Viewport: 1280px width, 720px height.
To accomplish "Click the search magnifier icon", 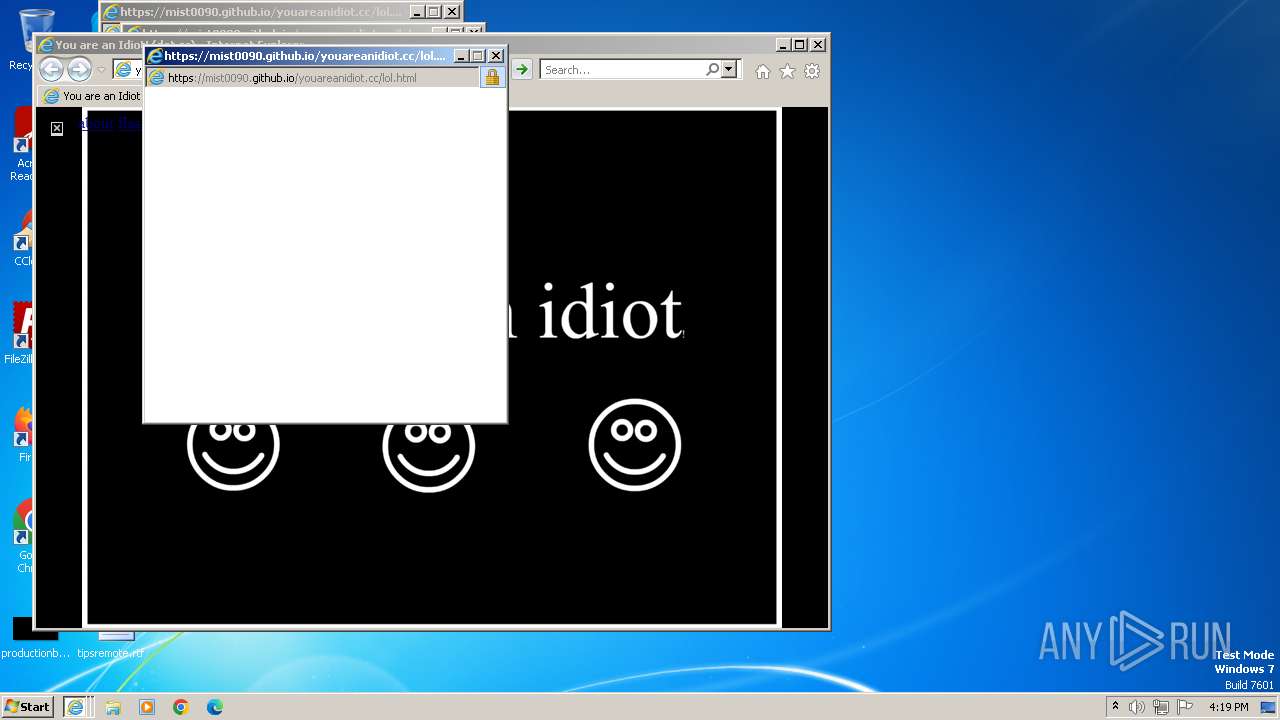I will [712, 69].
